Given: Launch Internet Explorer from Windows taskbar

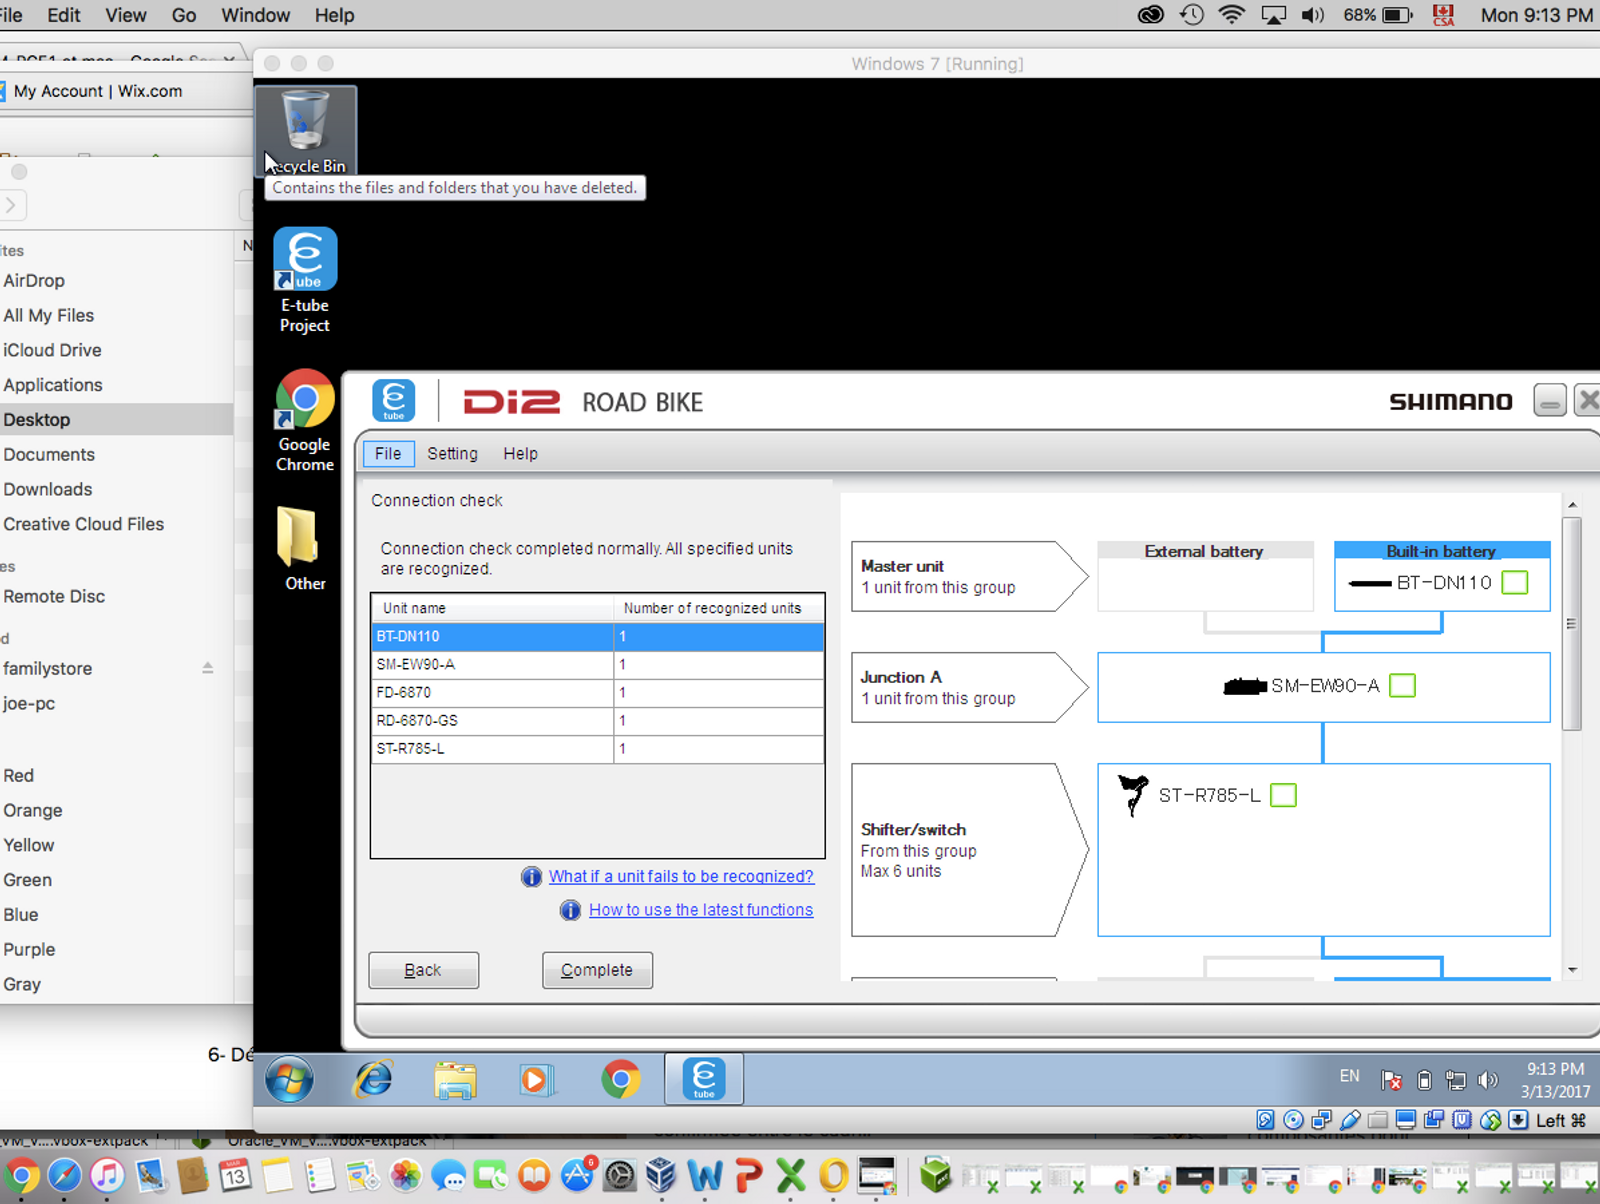Looking at the screenshot, I should pyautogui.click(x=373, y=1080).
